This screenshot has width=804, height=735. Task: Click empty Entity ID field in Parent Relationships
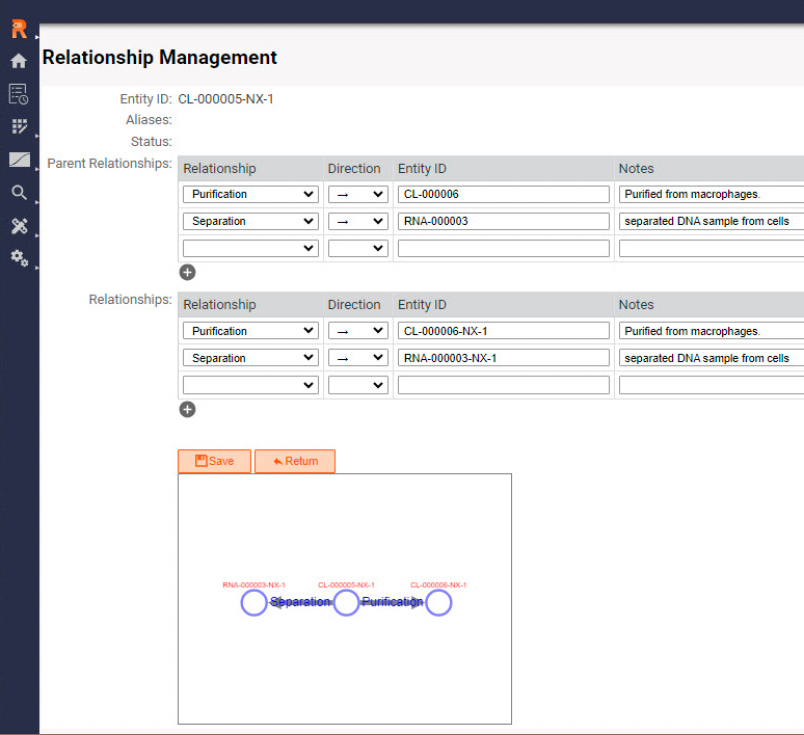504,248
